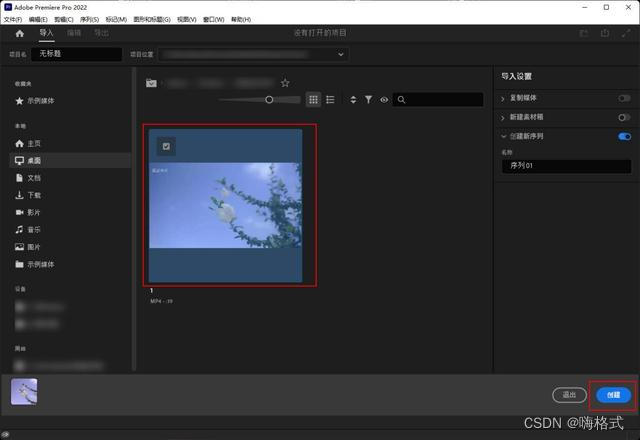Screen dimensions: 640x440
Task: Expand the 复制媒体 section chevron
Action: [503, 98]
